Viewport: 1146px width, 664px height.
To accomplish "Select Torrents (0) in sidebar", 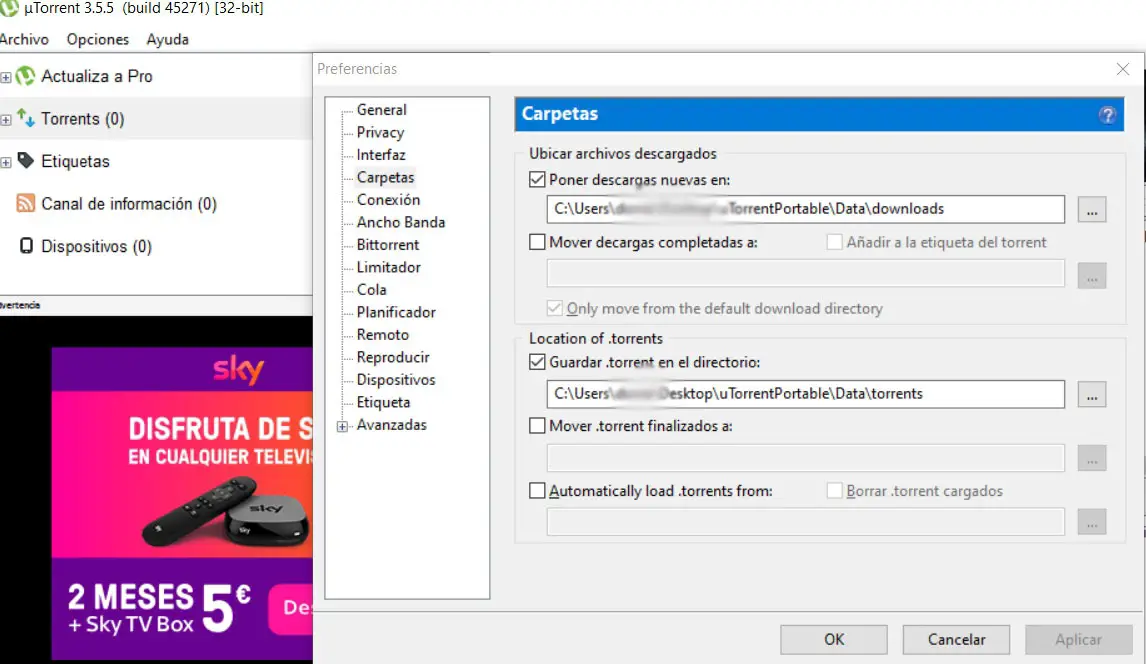I will point(83,119).
